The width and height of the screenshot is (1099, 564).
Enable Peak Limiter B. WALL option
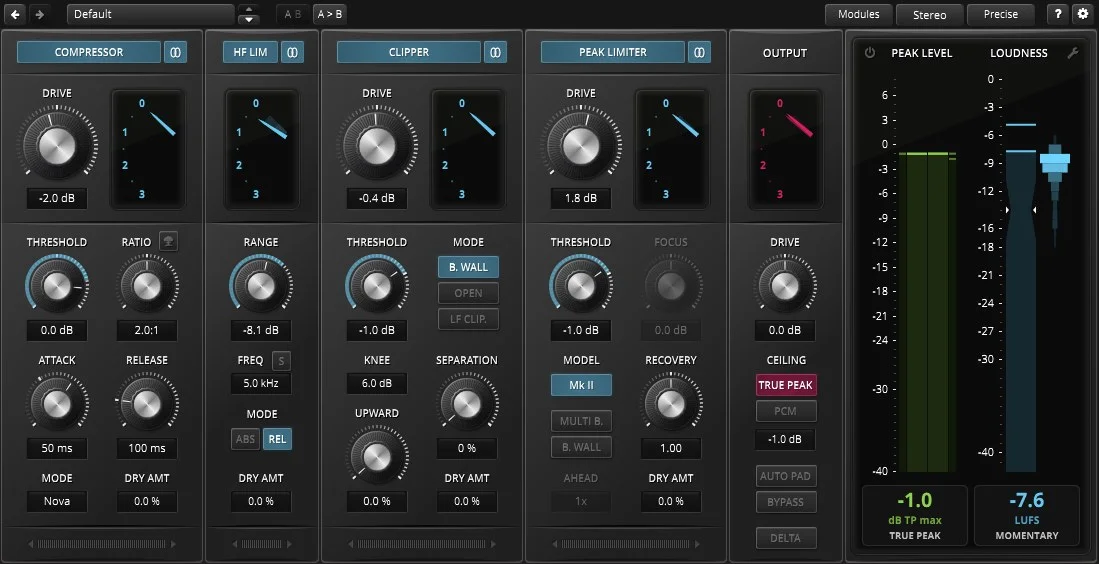click(x=581, y=447)
